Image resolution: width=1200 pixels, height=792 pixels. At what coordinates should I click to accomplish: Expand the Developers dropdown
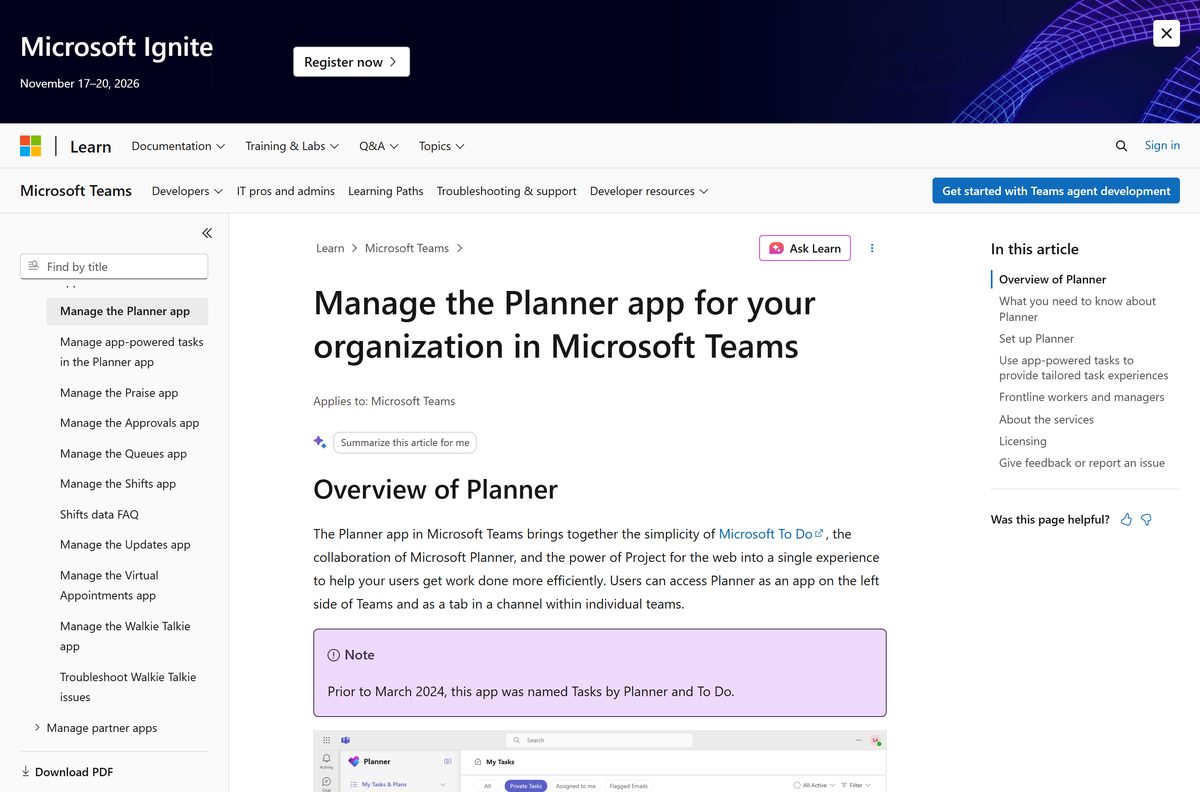point(187,191)
